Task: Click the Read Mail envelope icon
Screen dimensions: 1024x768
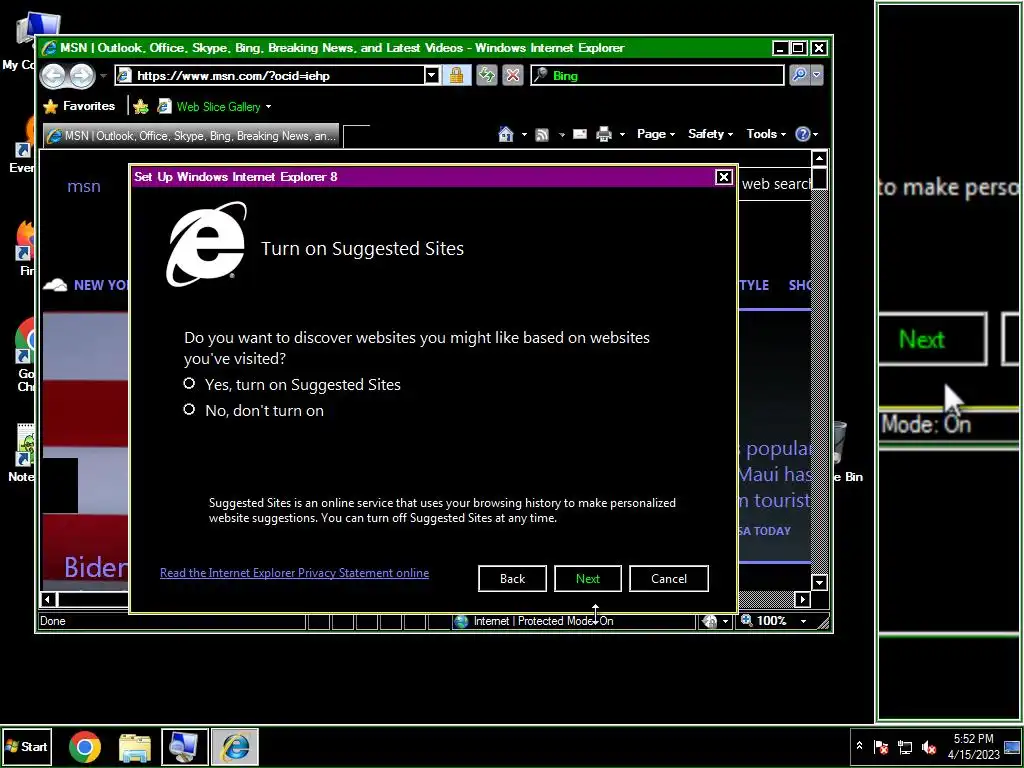Action: pos(580,134)
